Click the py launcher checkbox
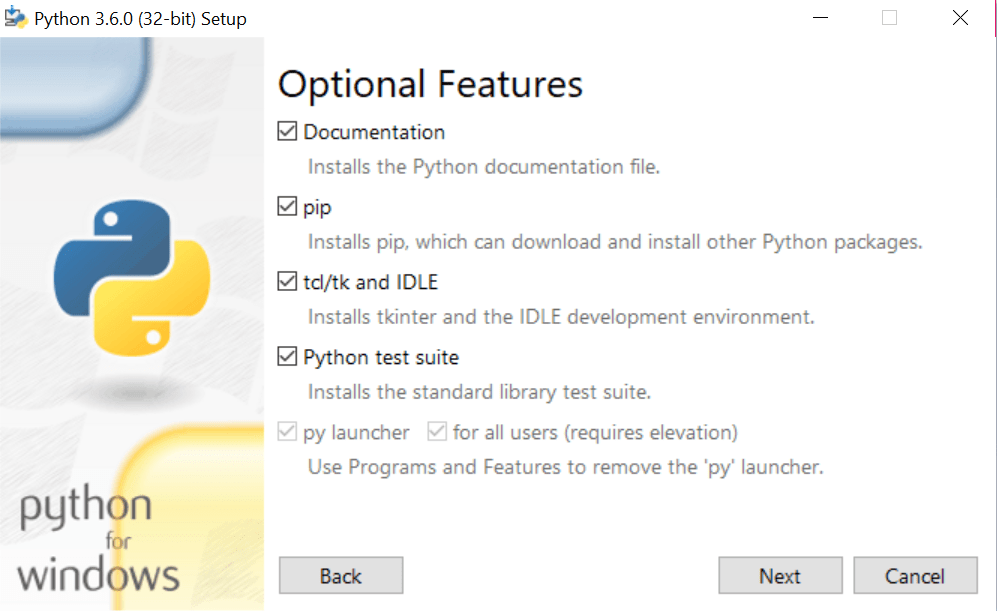The image size is (997, 611). [x=286, y=431]
